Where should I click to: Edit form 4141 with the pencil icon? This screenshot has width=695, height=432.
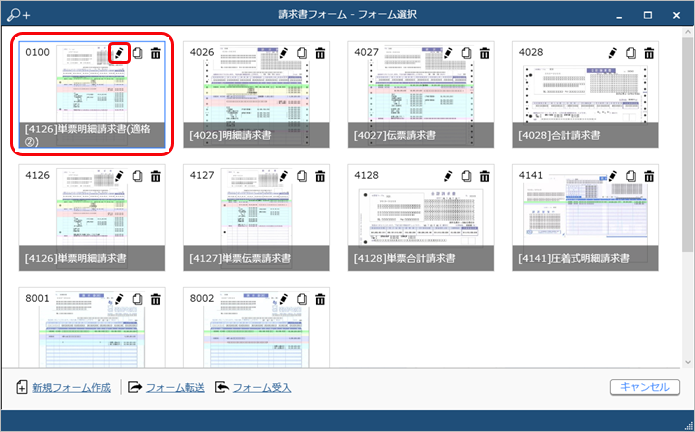(613, 176)
